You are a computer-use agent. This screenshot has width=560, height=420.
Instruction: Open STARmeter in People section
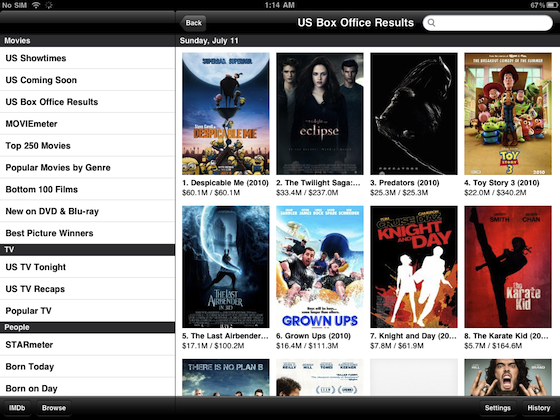[88, 345]
